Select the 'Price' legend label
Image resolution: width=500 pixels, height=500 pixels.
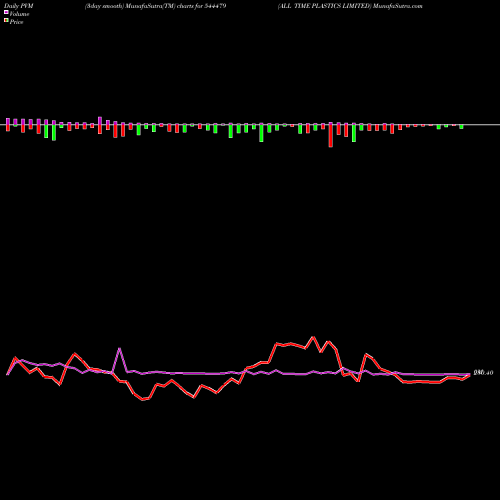(16, 22)
